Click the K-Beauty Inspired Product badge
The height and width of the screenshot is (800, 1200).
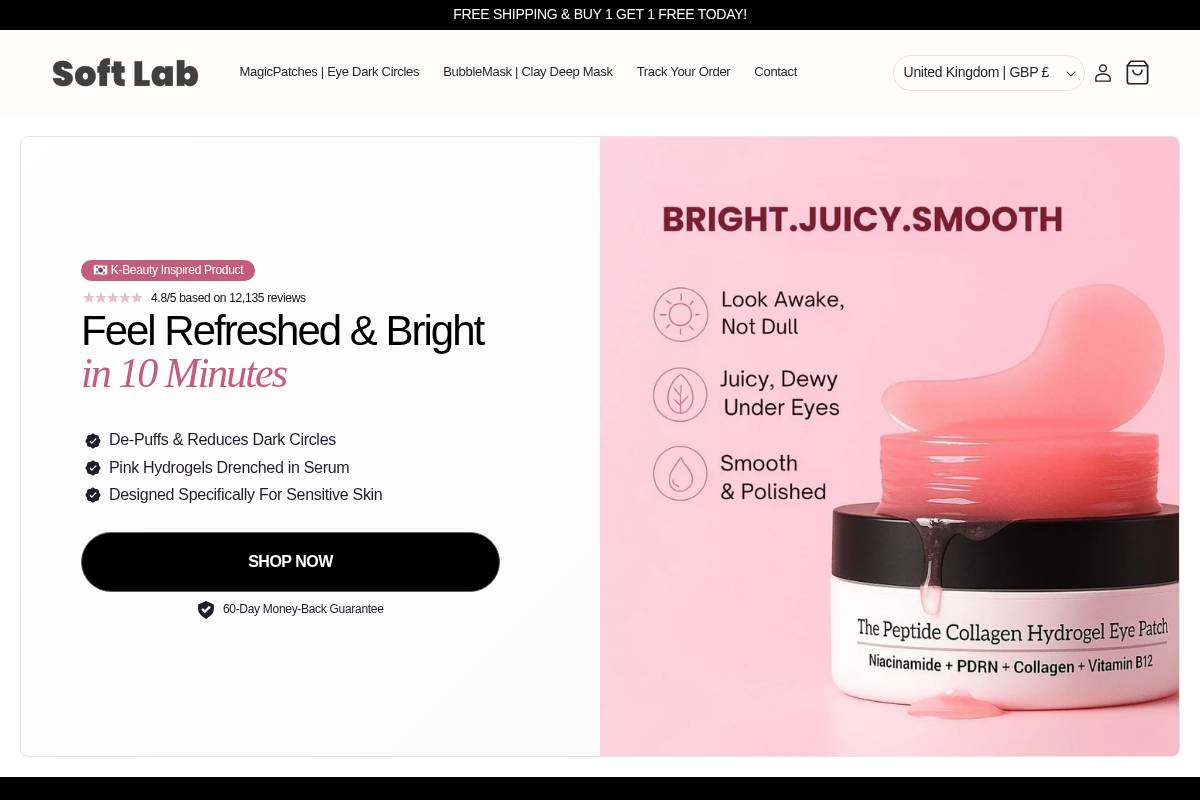click(168, 270)
